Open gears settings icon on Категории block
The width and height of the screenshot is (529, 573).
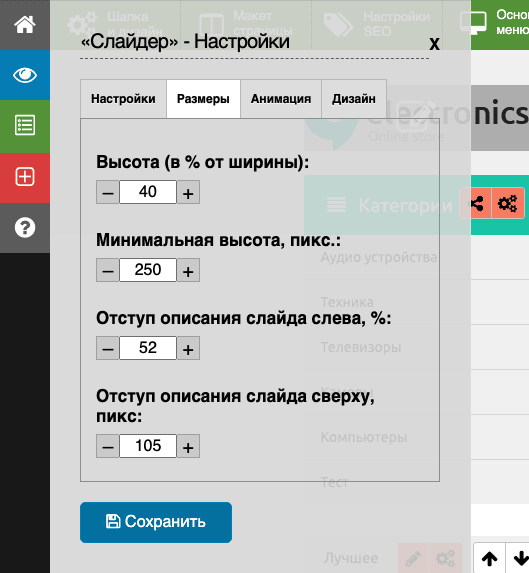(x=508, y=203)
